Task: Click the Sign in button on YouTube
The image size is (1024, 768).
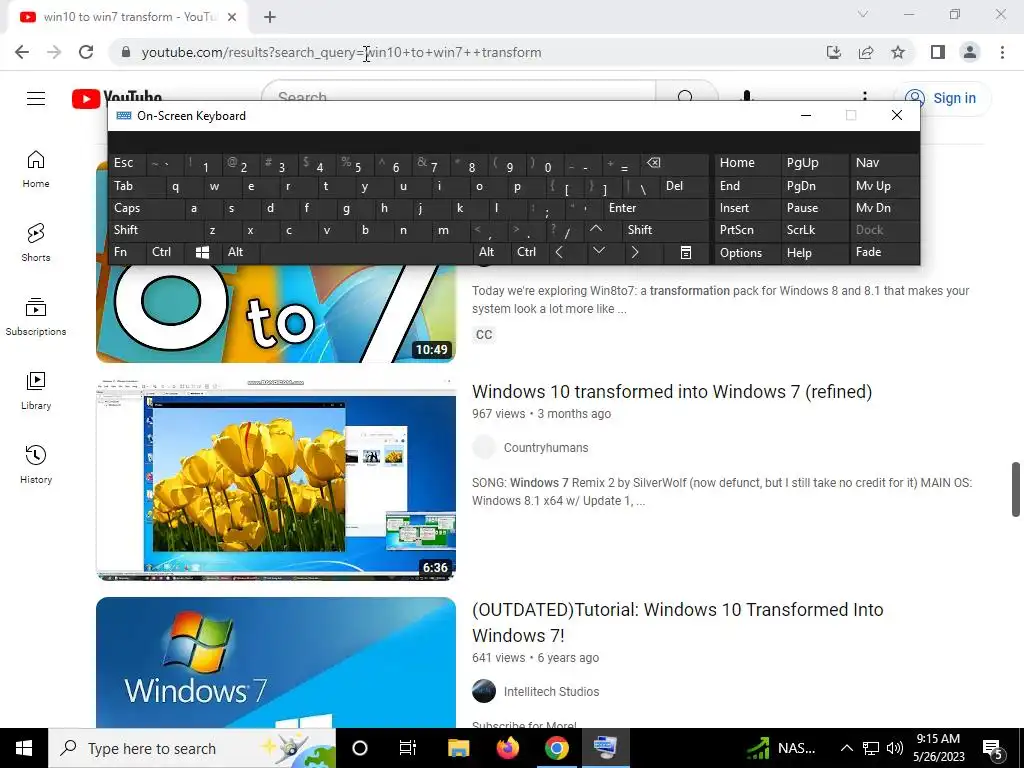Action: click(942, 99)
